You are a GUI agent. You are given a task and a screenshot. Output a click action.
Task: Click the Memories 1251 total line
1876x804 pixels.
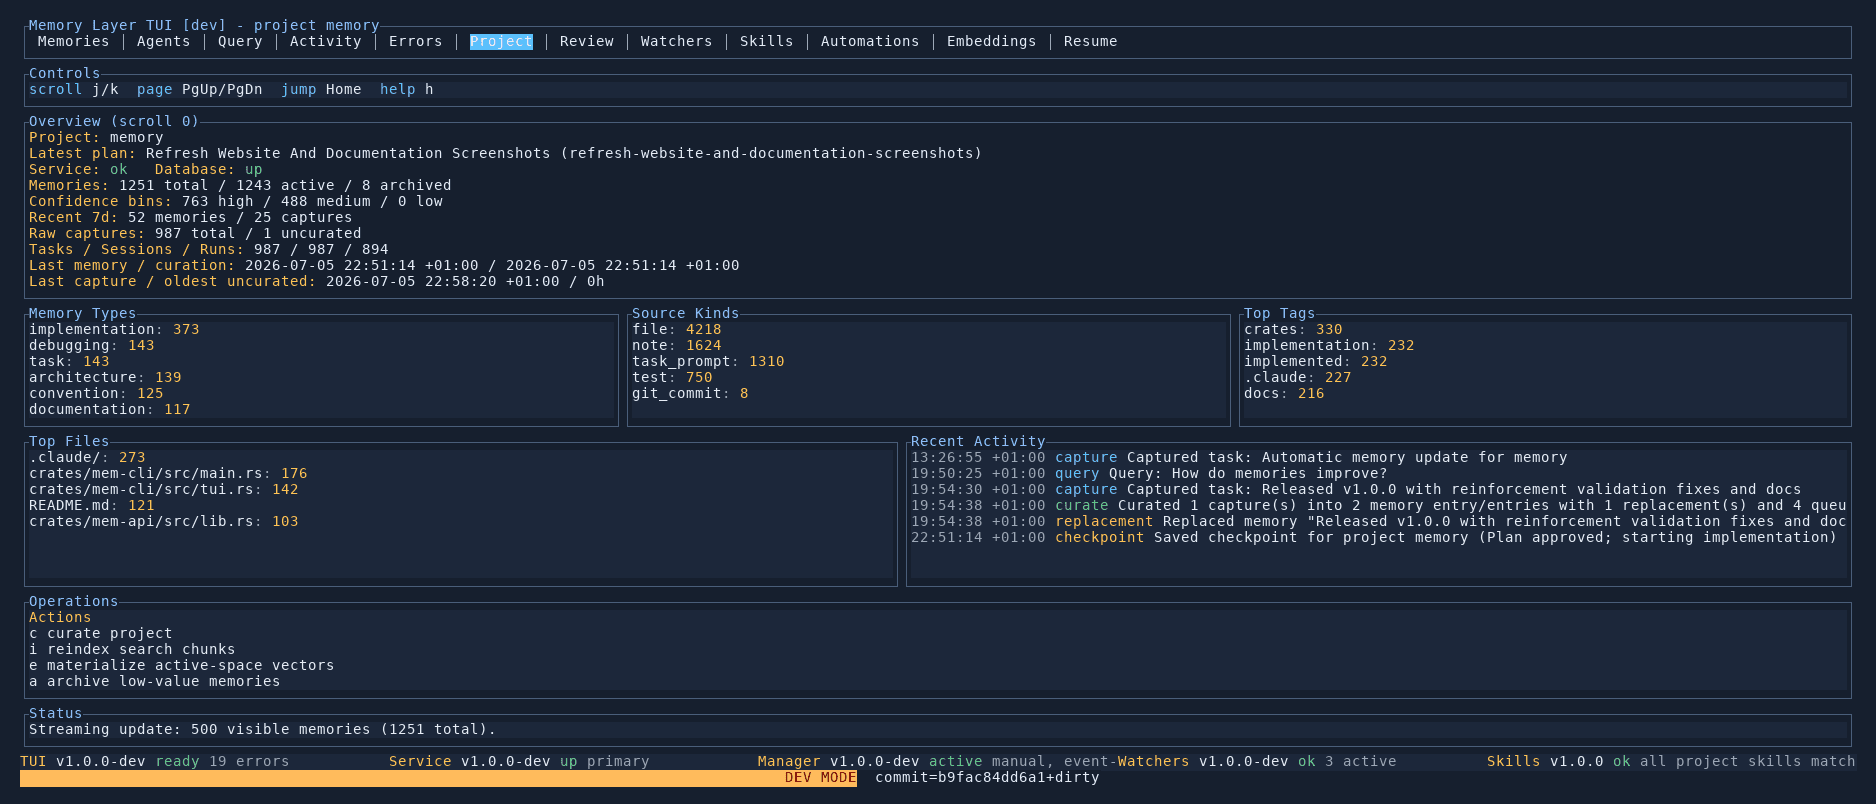click(x=240, y=185)
